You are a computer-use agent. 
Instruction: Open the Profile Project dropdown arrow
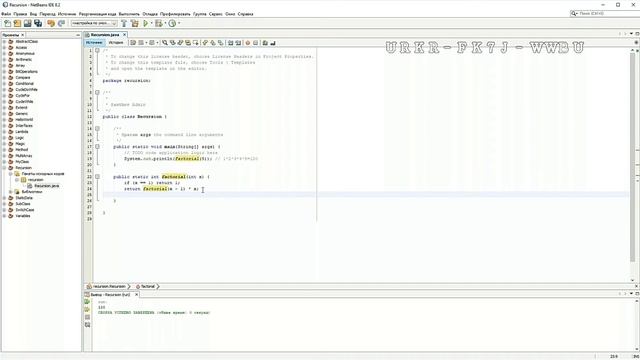click(x=179, y=23)
